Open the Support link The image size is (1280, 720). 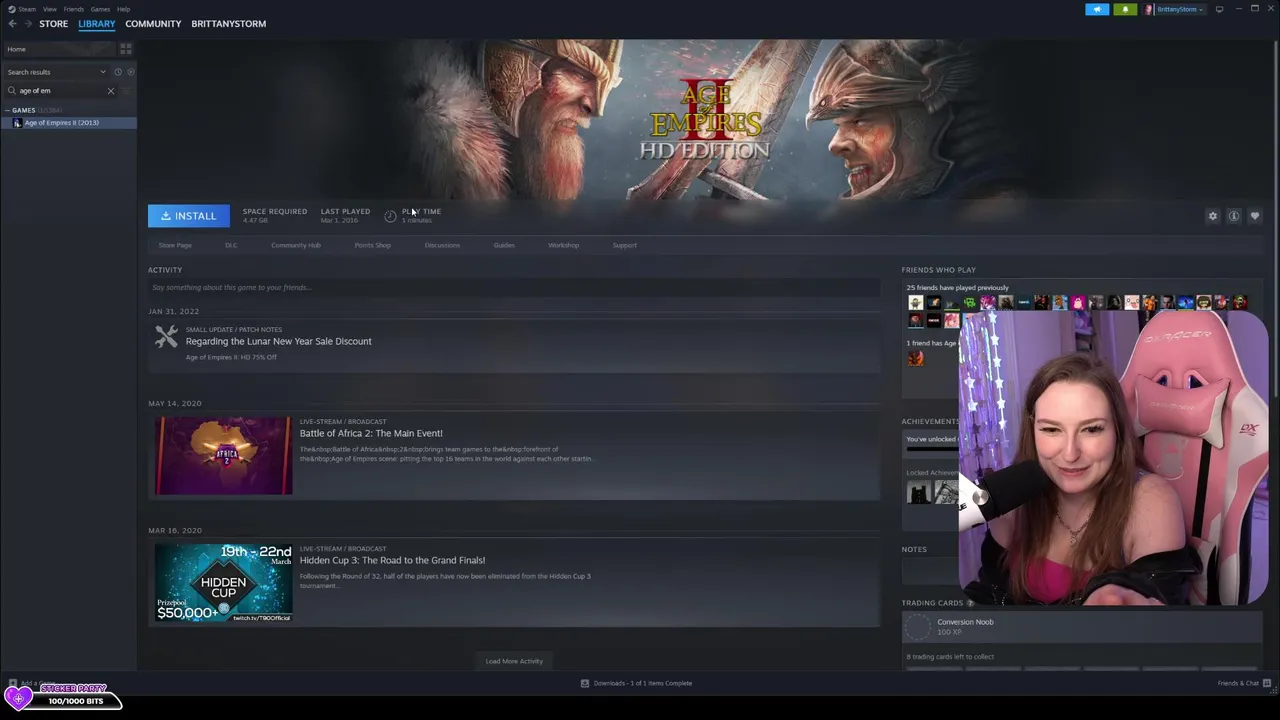[624, 245]
